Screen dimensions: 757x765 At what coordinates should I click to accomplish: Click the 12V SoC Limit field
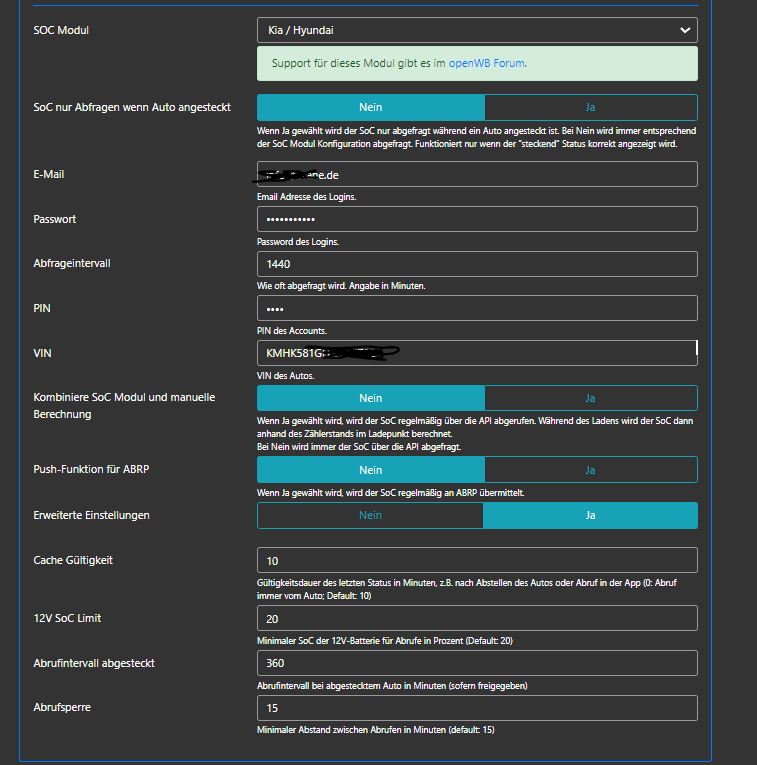[x=477, y=618]
